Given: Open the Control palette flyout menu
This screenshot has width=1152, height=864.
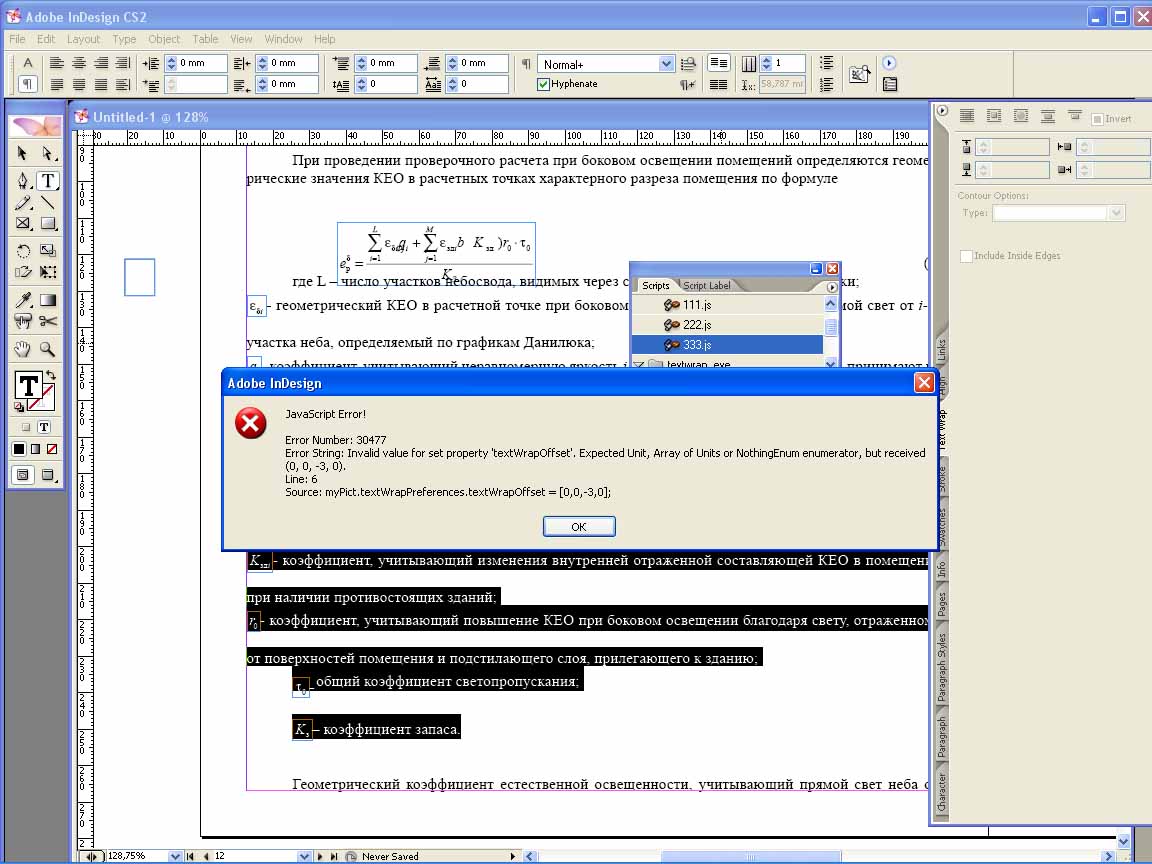Looking at the screenshot, I should coord(889,63).
